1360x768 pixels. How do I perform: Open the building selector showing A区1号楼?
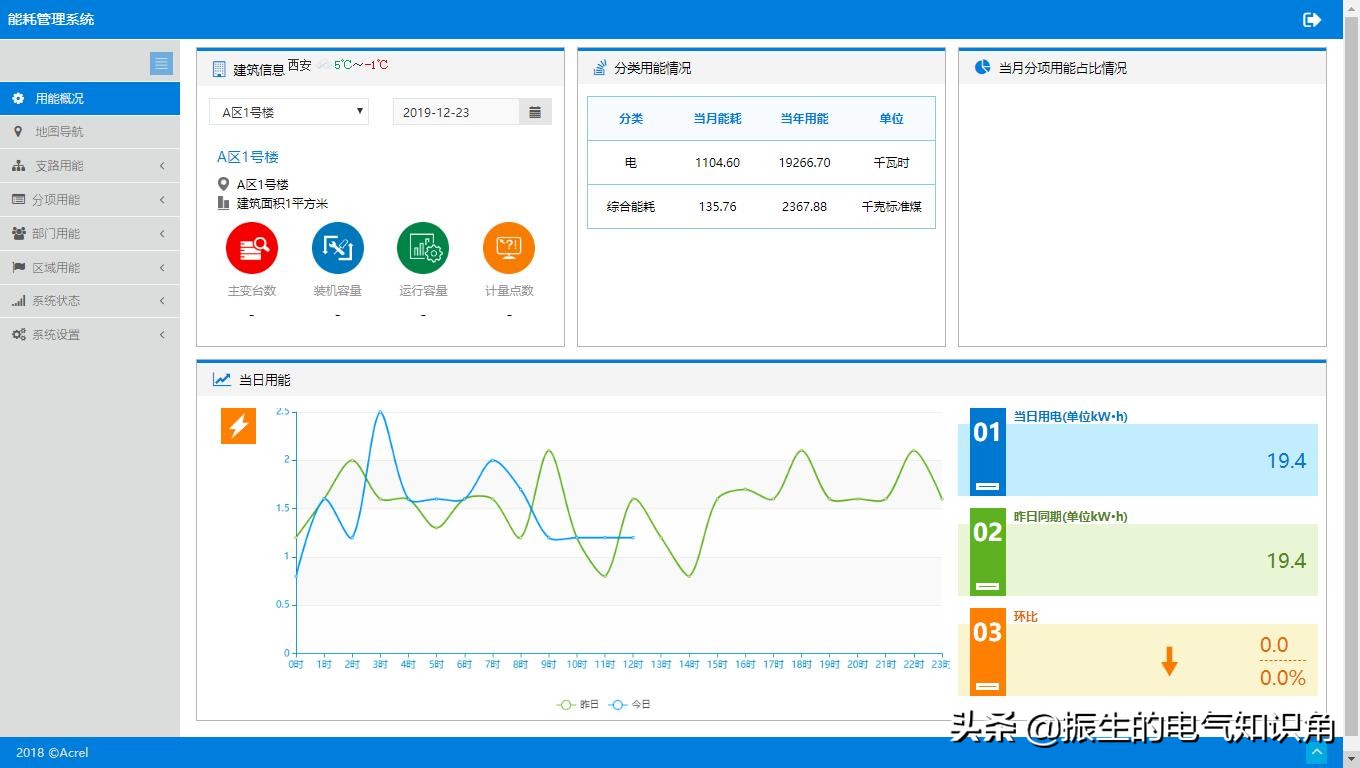288,111
